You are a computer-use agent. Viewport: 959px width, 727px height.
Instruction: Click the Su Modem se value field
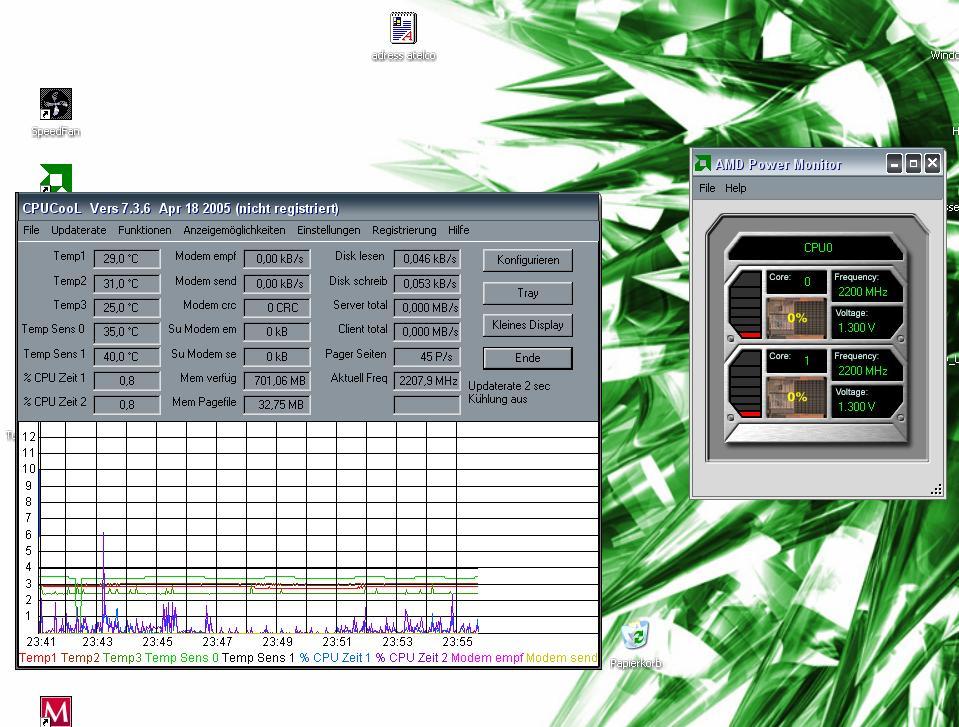[x=277, y=356]
